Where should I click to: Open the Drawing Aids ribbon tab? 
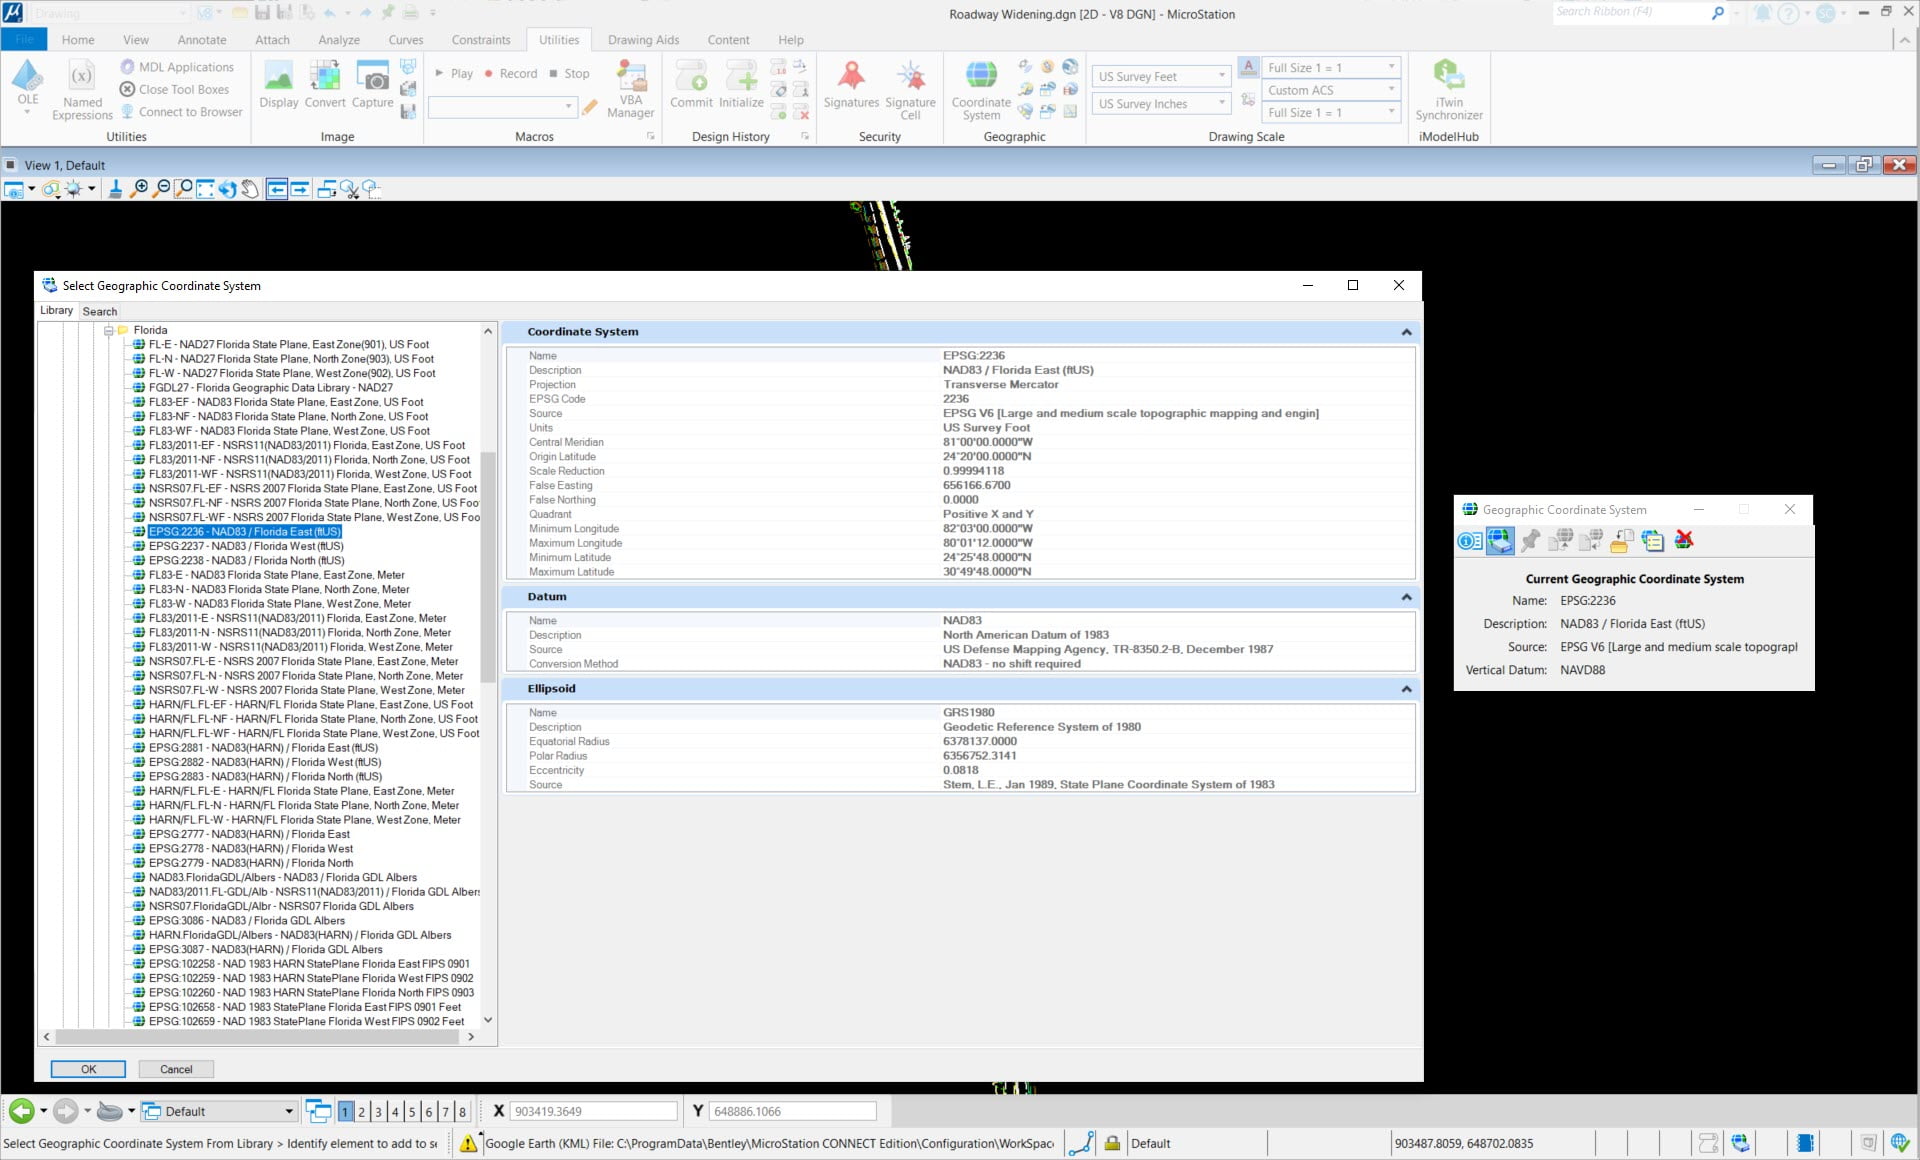[643, 40]
